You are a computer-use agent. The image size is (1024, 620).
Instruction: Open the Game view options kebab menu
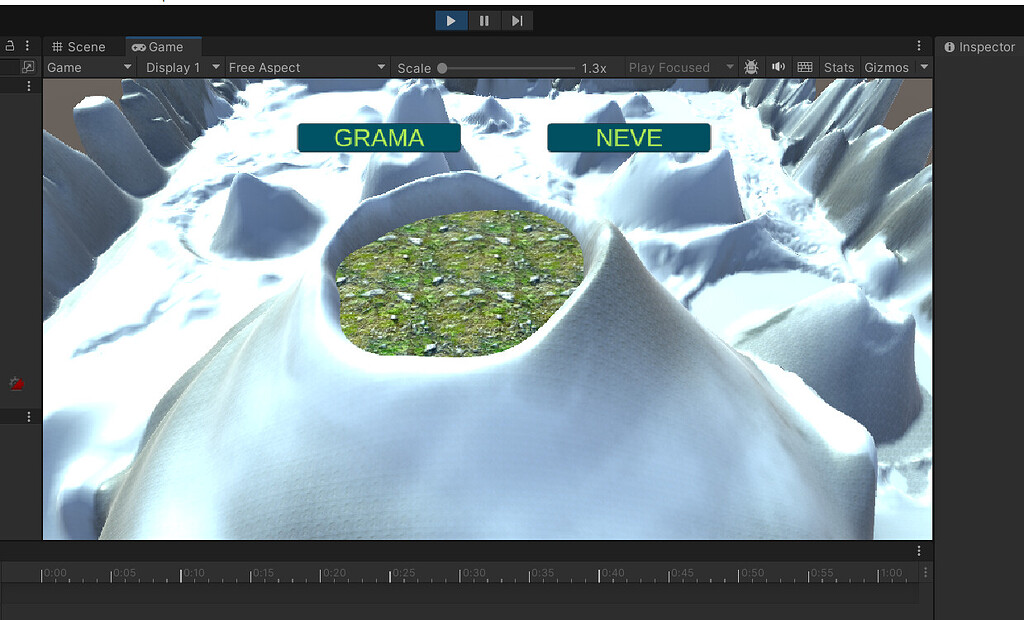click(x=918, y=46)
